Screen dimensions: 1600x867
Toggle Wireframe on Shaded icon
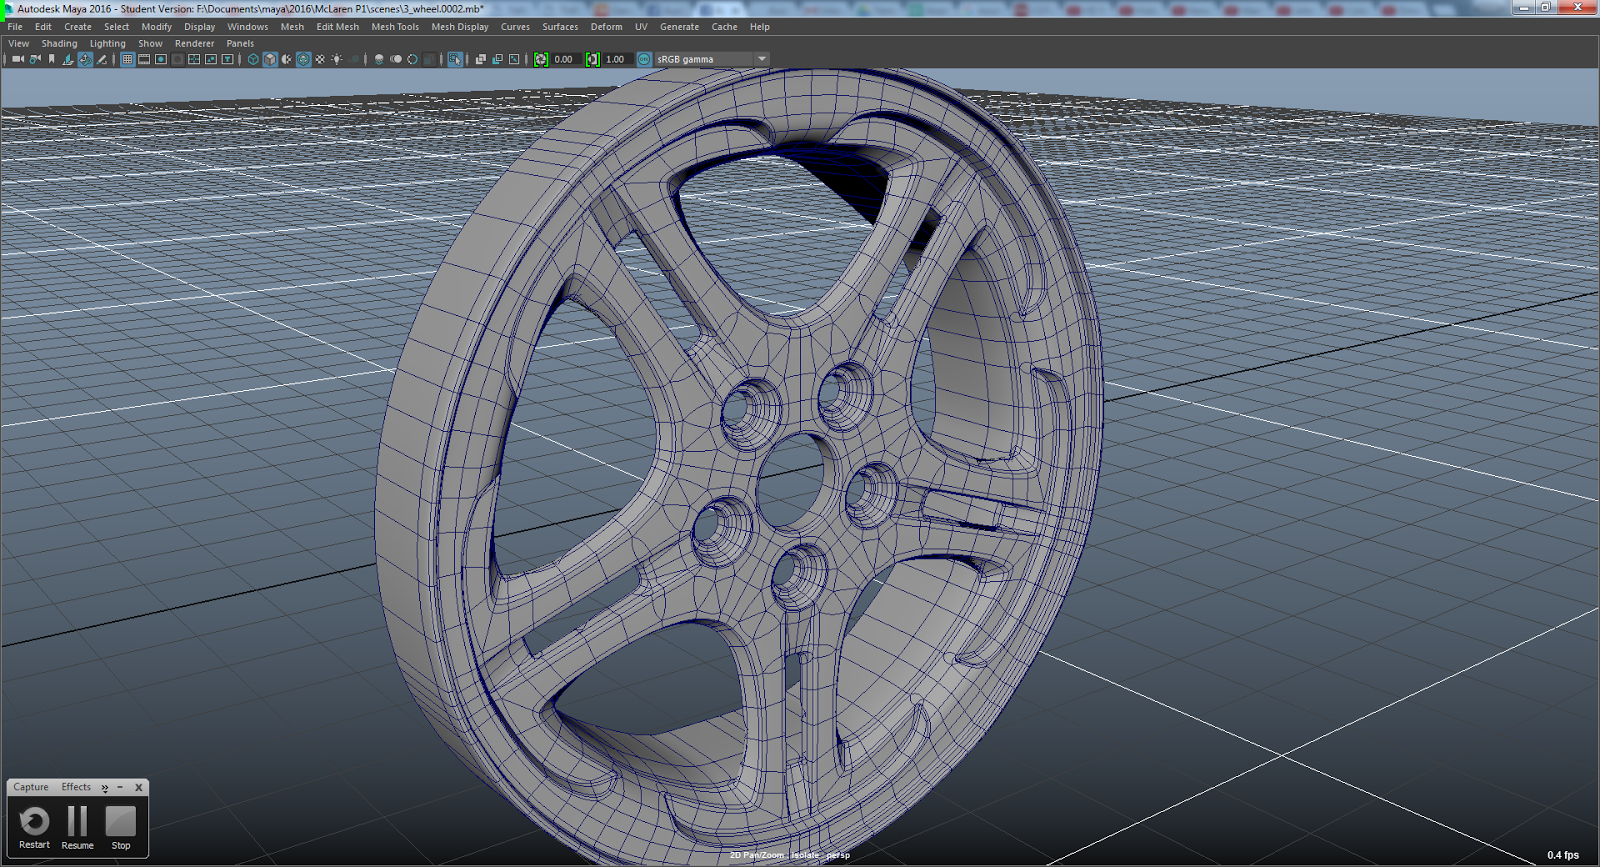click(303, 59)
